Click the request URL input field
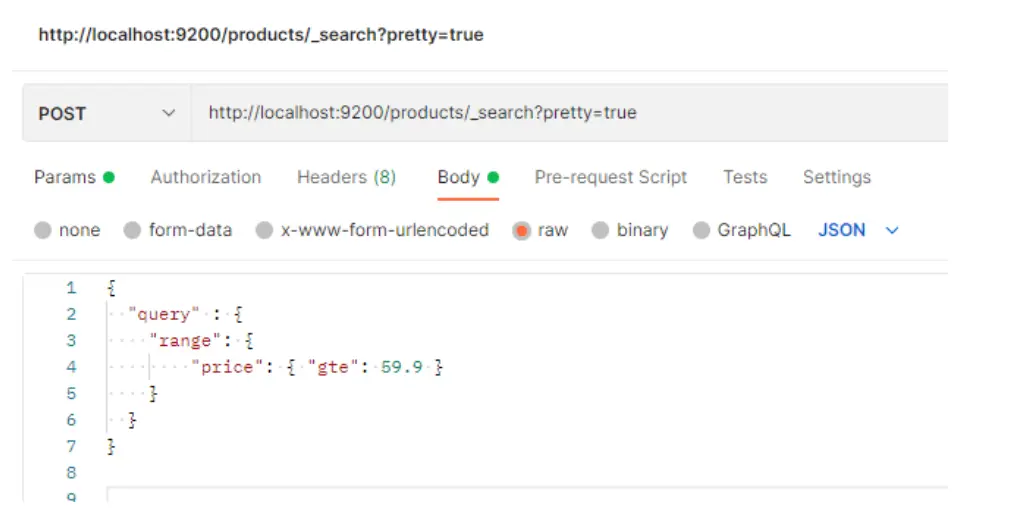 (560, 113)
